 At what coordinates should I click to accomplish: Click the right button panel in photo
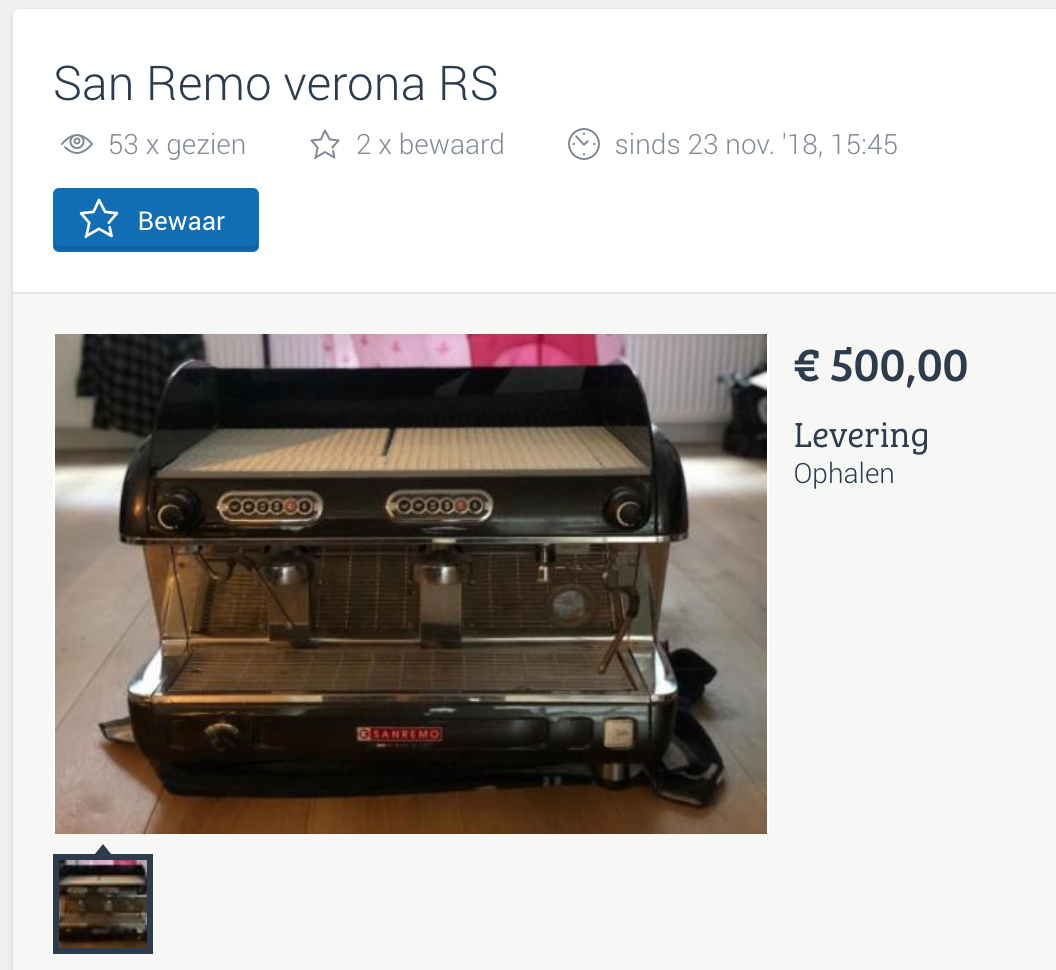(x=439, y=505)
